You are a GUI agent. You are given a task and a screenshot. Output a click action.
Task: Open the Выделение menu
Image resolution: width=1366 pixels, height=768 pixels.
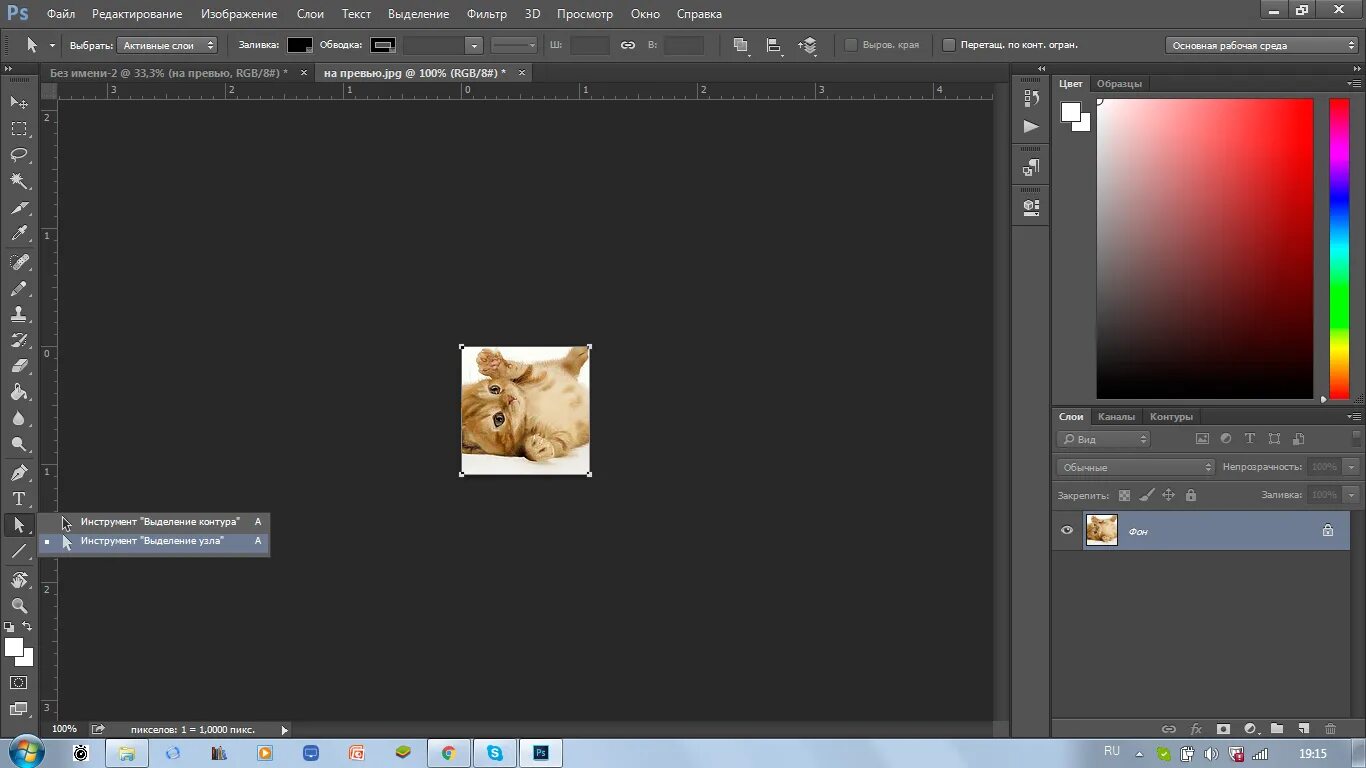tap(419, 14)
